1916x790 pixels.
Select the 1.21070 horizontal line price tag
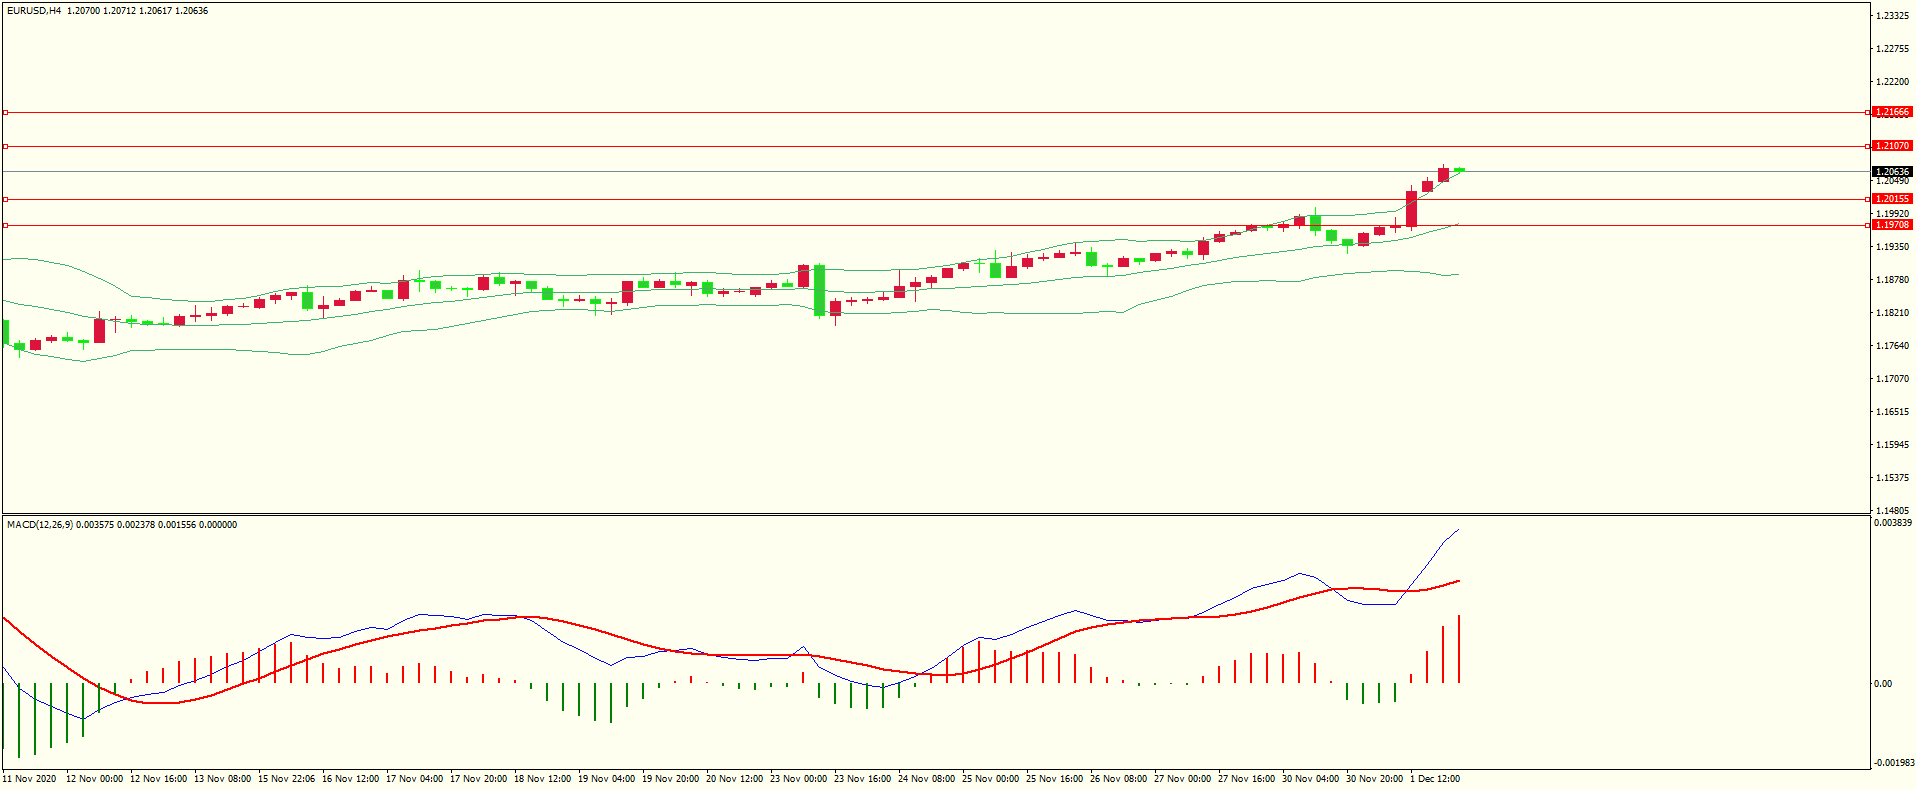pos(1891,146)
